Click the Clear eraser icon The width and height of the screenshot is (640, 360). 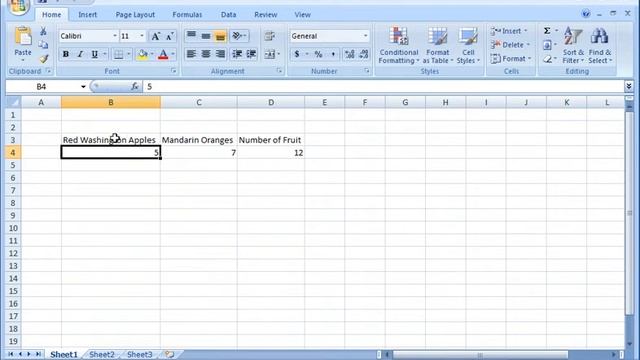click(x=547, y=60)
